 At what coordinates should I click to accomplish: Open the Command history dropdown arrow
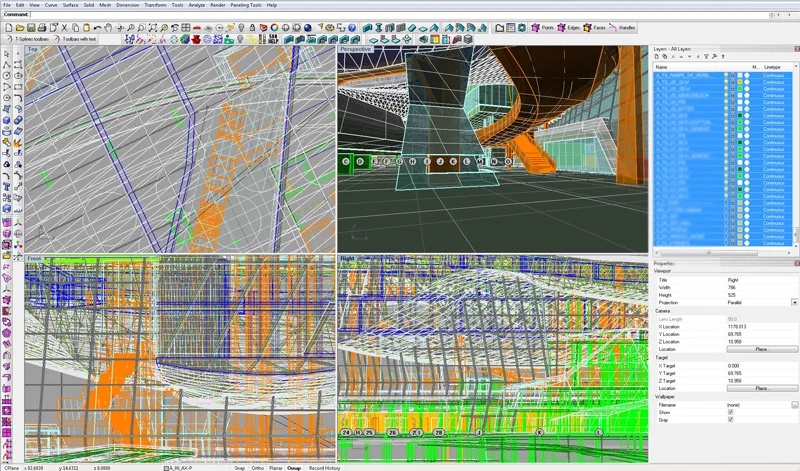(771, 14)
